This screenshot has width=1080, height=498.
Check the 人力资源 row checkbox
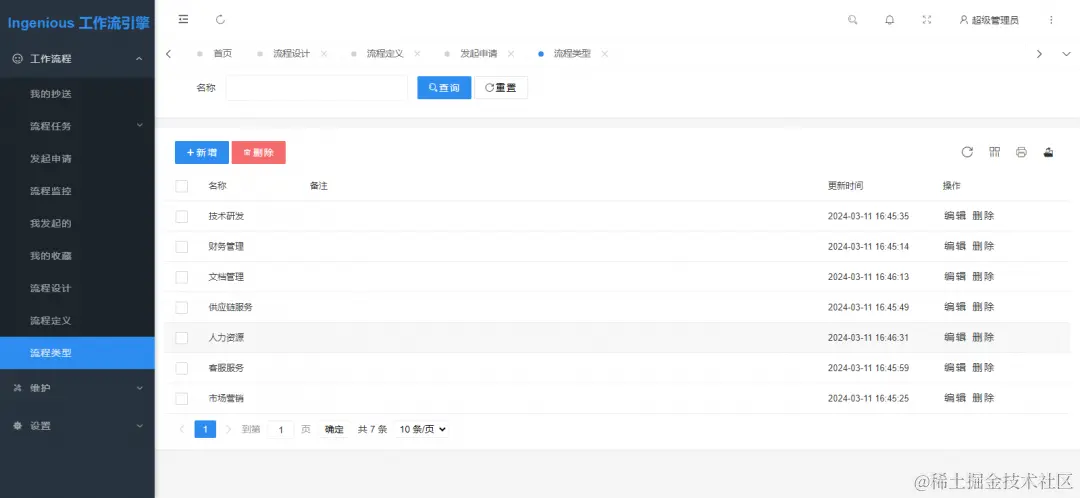coord(182,338)
